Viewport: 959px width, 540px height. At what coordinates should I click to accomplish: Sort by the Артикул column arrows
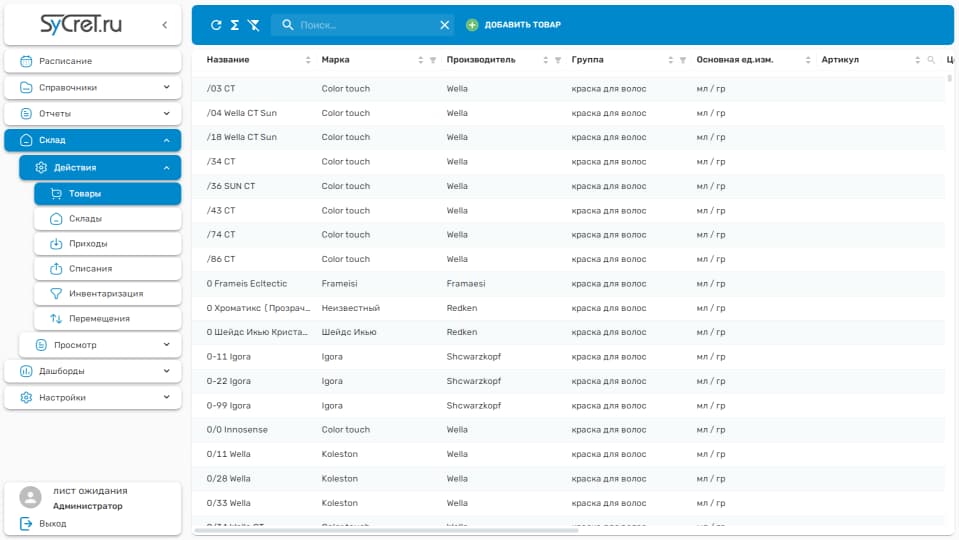pos(917,60)
